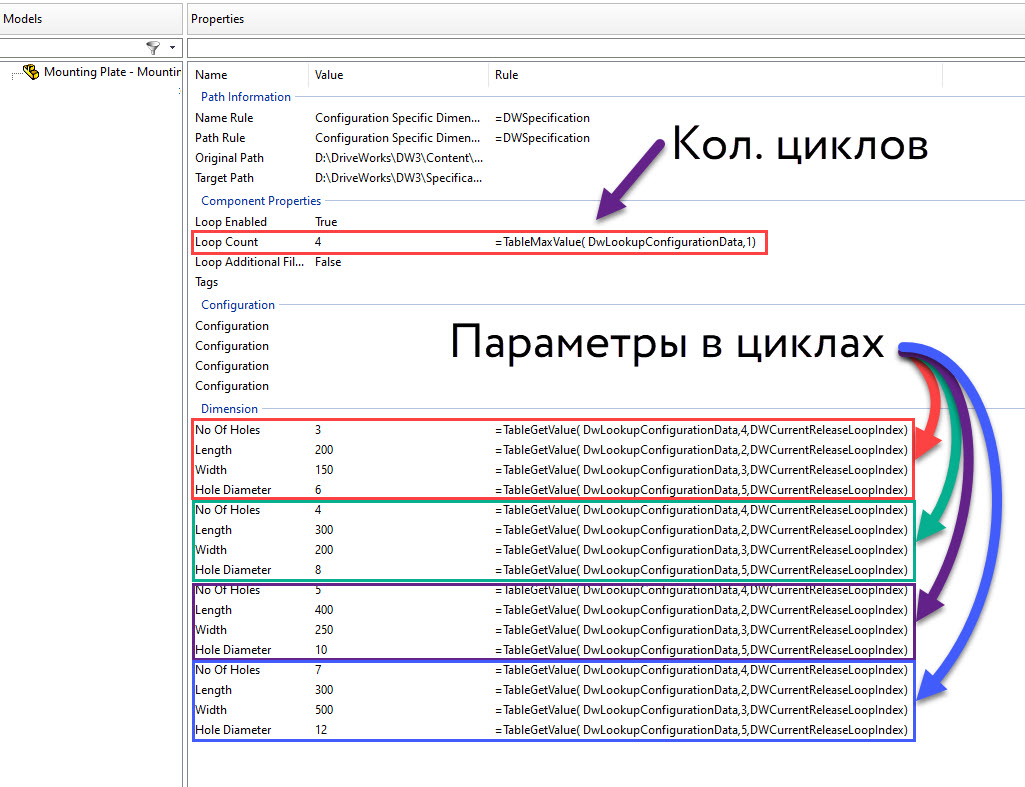
Task: Click the value 12 in the last Hole Diameter row
Action: [321, 730]
